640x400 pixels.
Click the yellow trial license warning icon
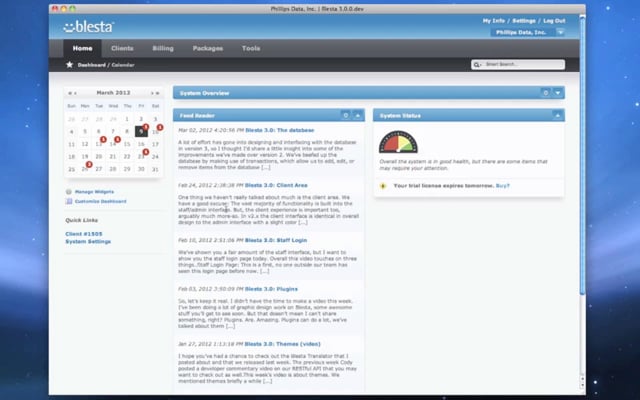[383, 186]
